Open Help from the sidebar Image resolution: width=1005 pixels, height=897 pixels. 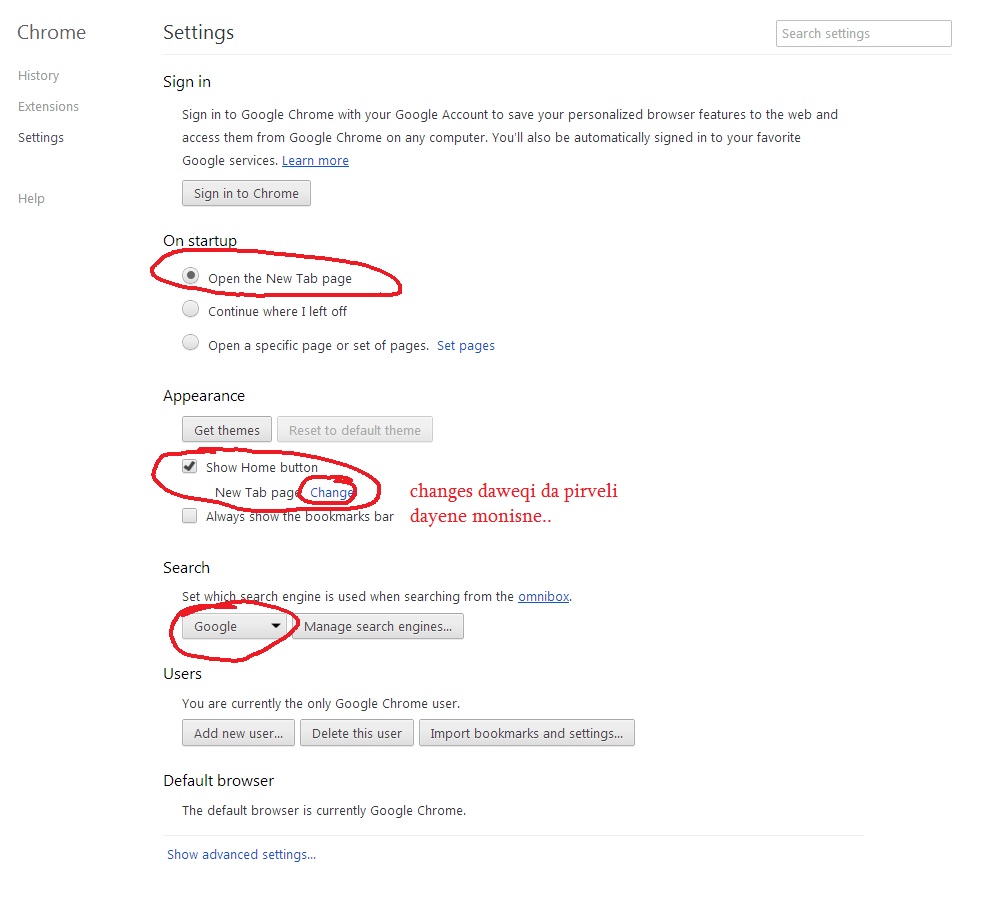pyautogui.click(x=31, y=198)
